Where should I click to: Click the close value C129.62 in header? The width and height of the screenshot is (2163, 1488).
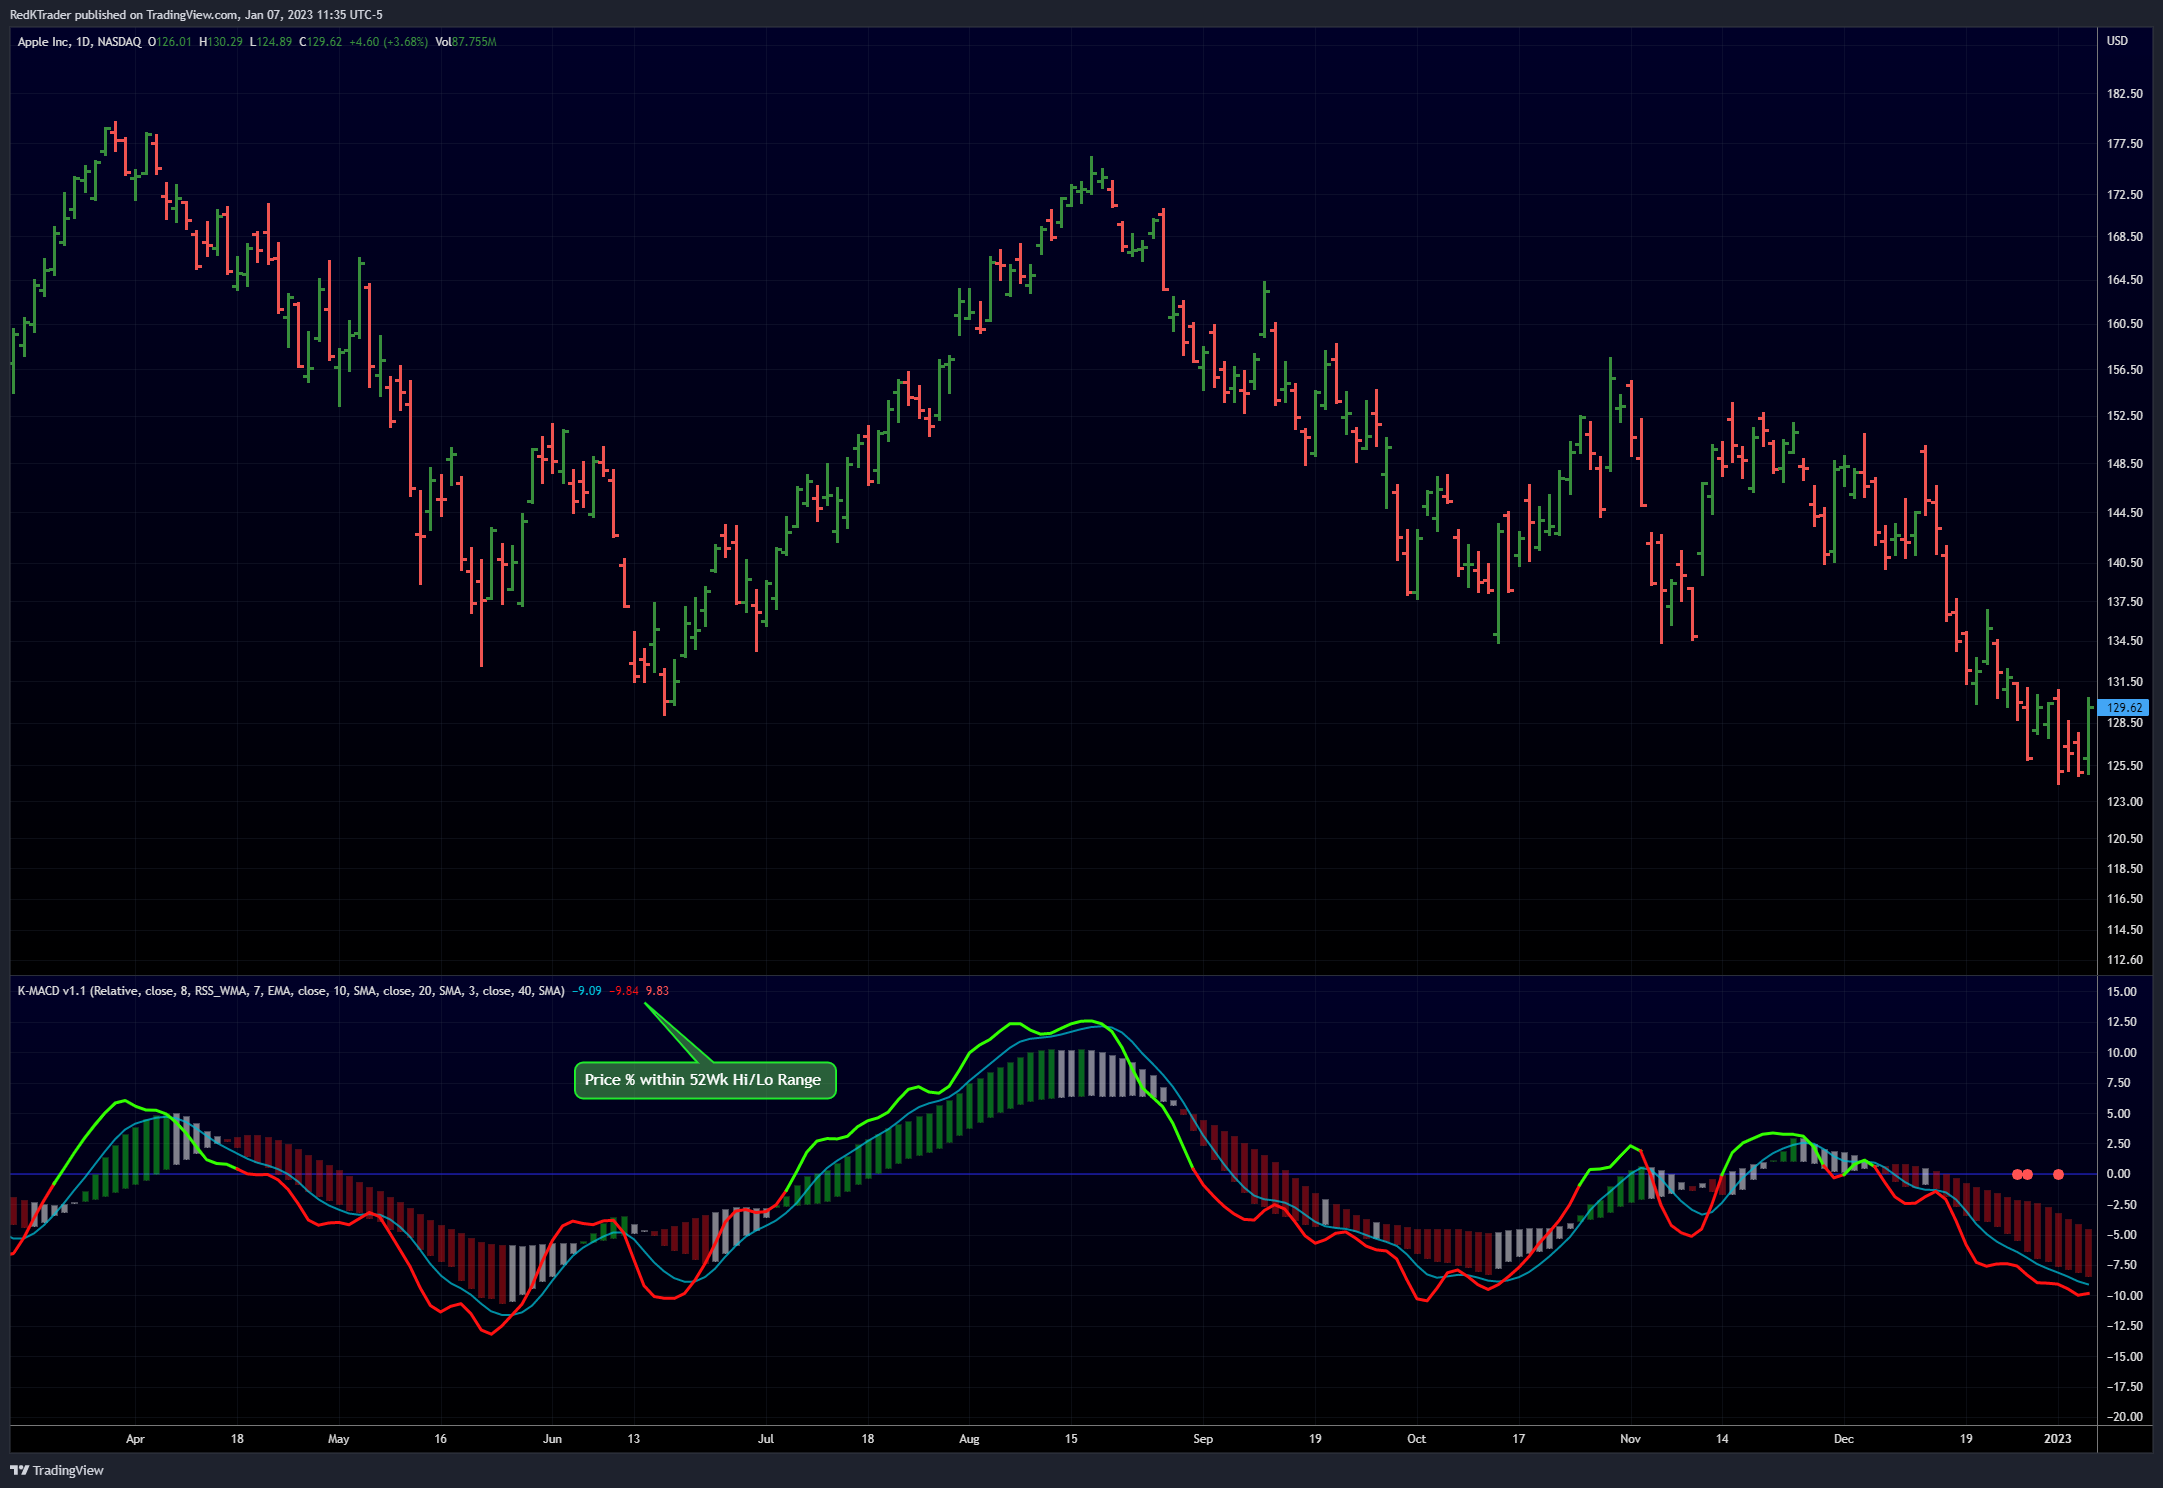click(320, 42)
